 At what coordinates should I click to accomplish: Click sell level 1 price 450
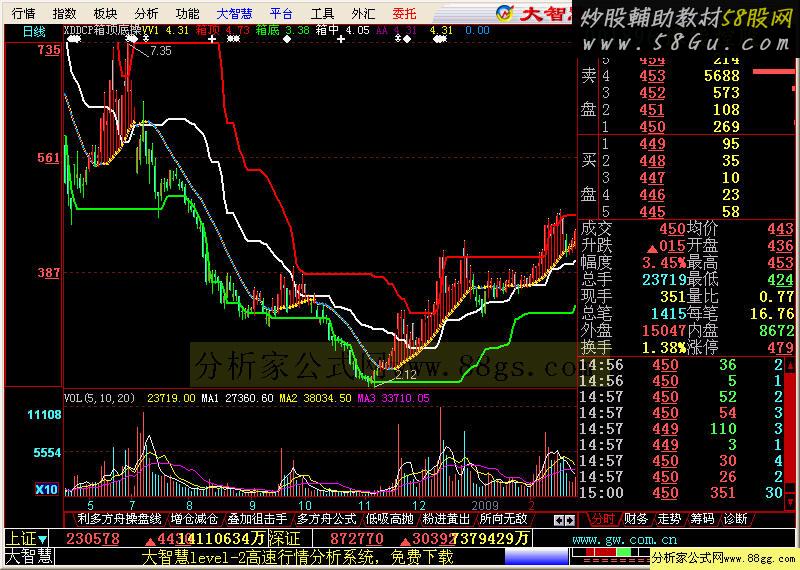click(x=653, y=127)
